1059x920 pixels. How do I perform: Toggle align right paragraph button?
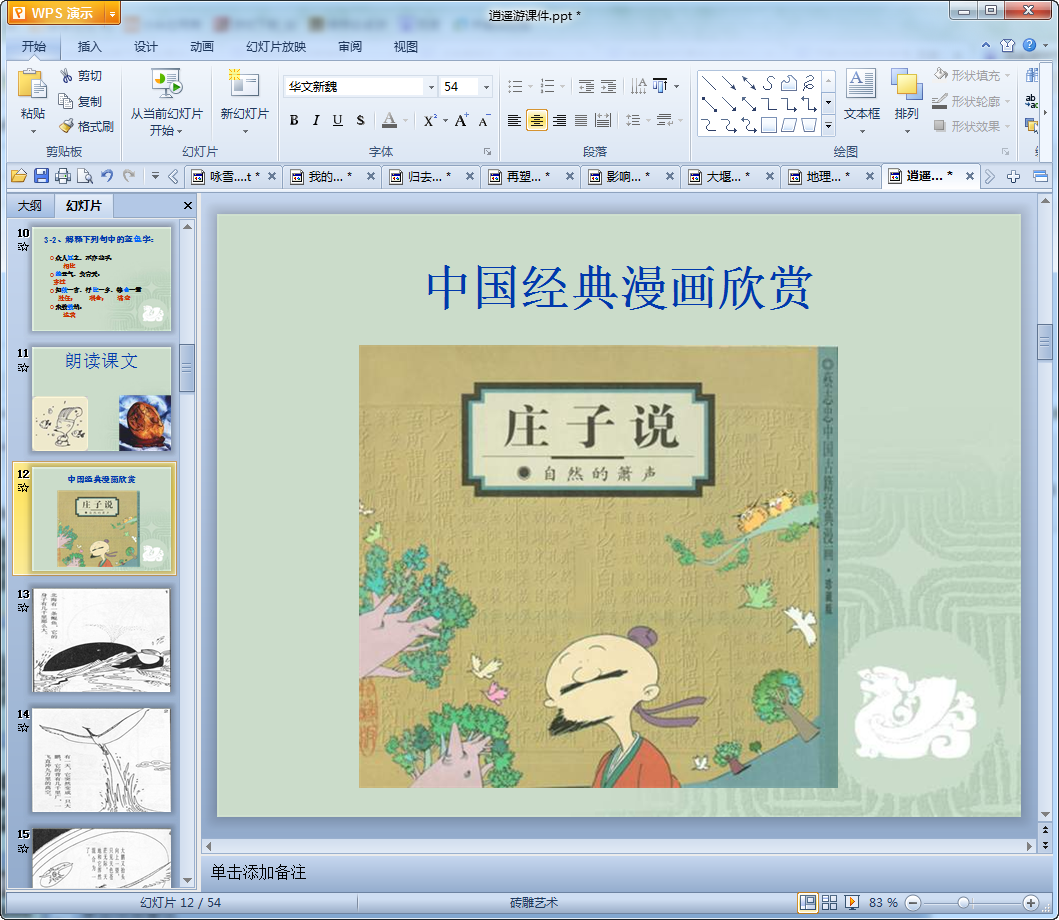(559, 120)
